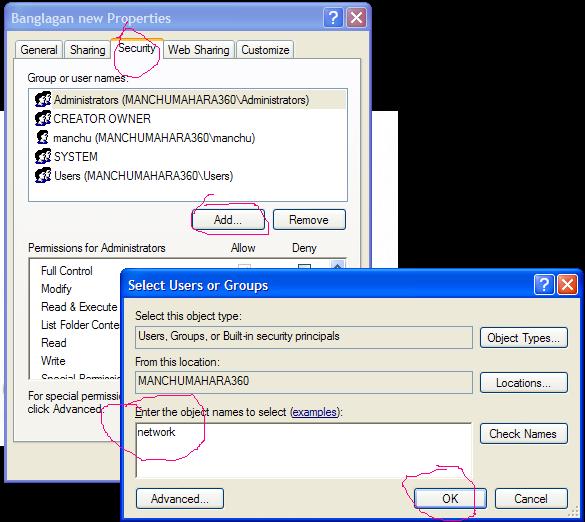Close the Banglagan new Properties window
Screen dimensions: 585x522
[356, 18]
